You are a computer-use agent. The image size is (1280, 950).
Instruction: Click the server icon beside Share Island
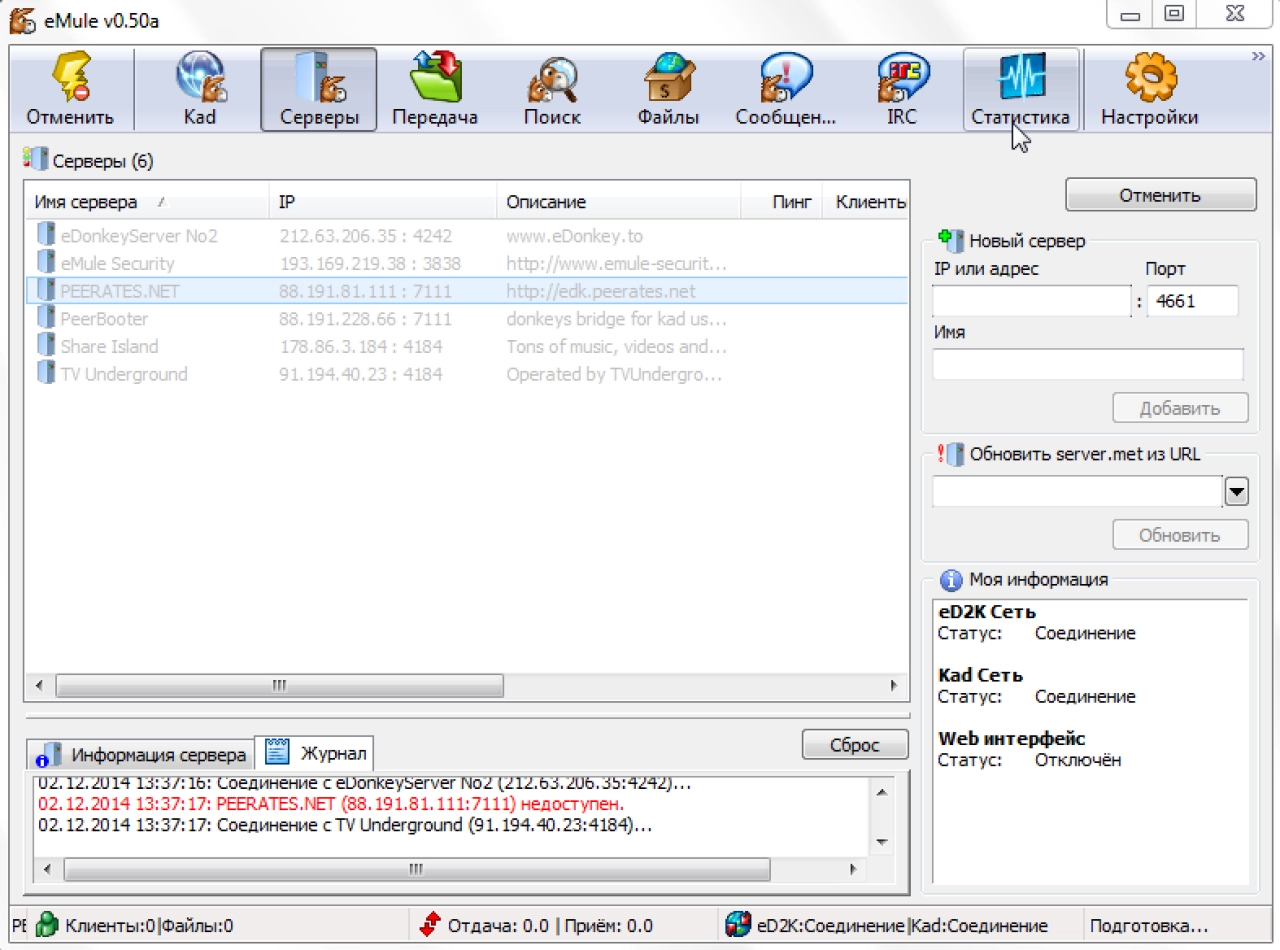(x=45, y=346)
